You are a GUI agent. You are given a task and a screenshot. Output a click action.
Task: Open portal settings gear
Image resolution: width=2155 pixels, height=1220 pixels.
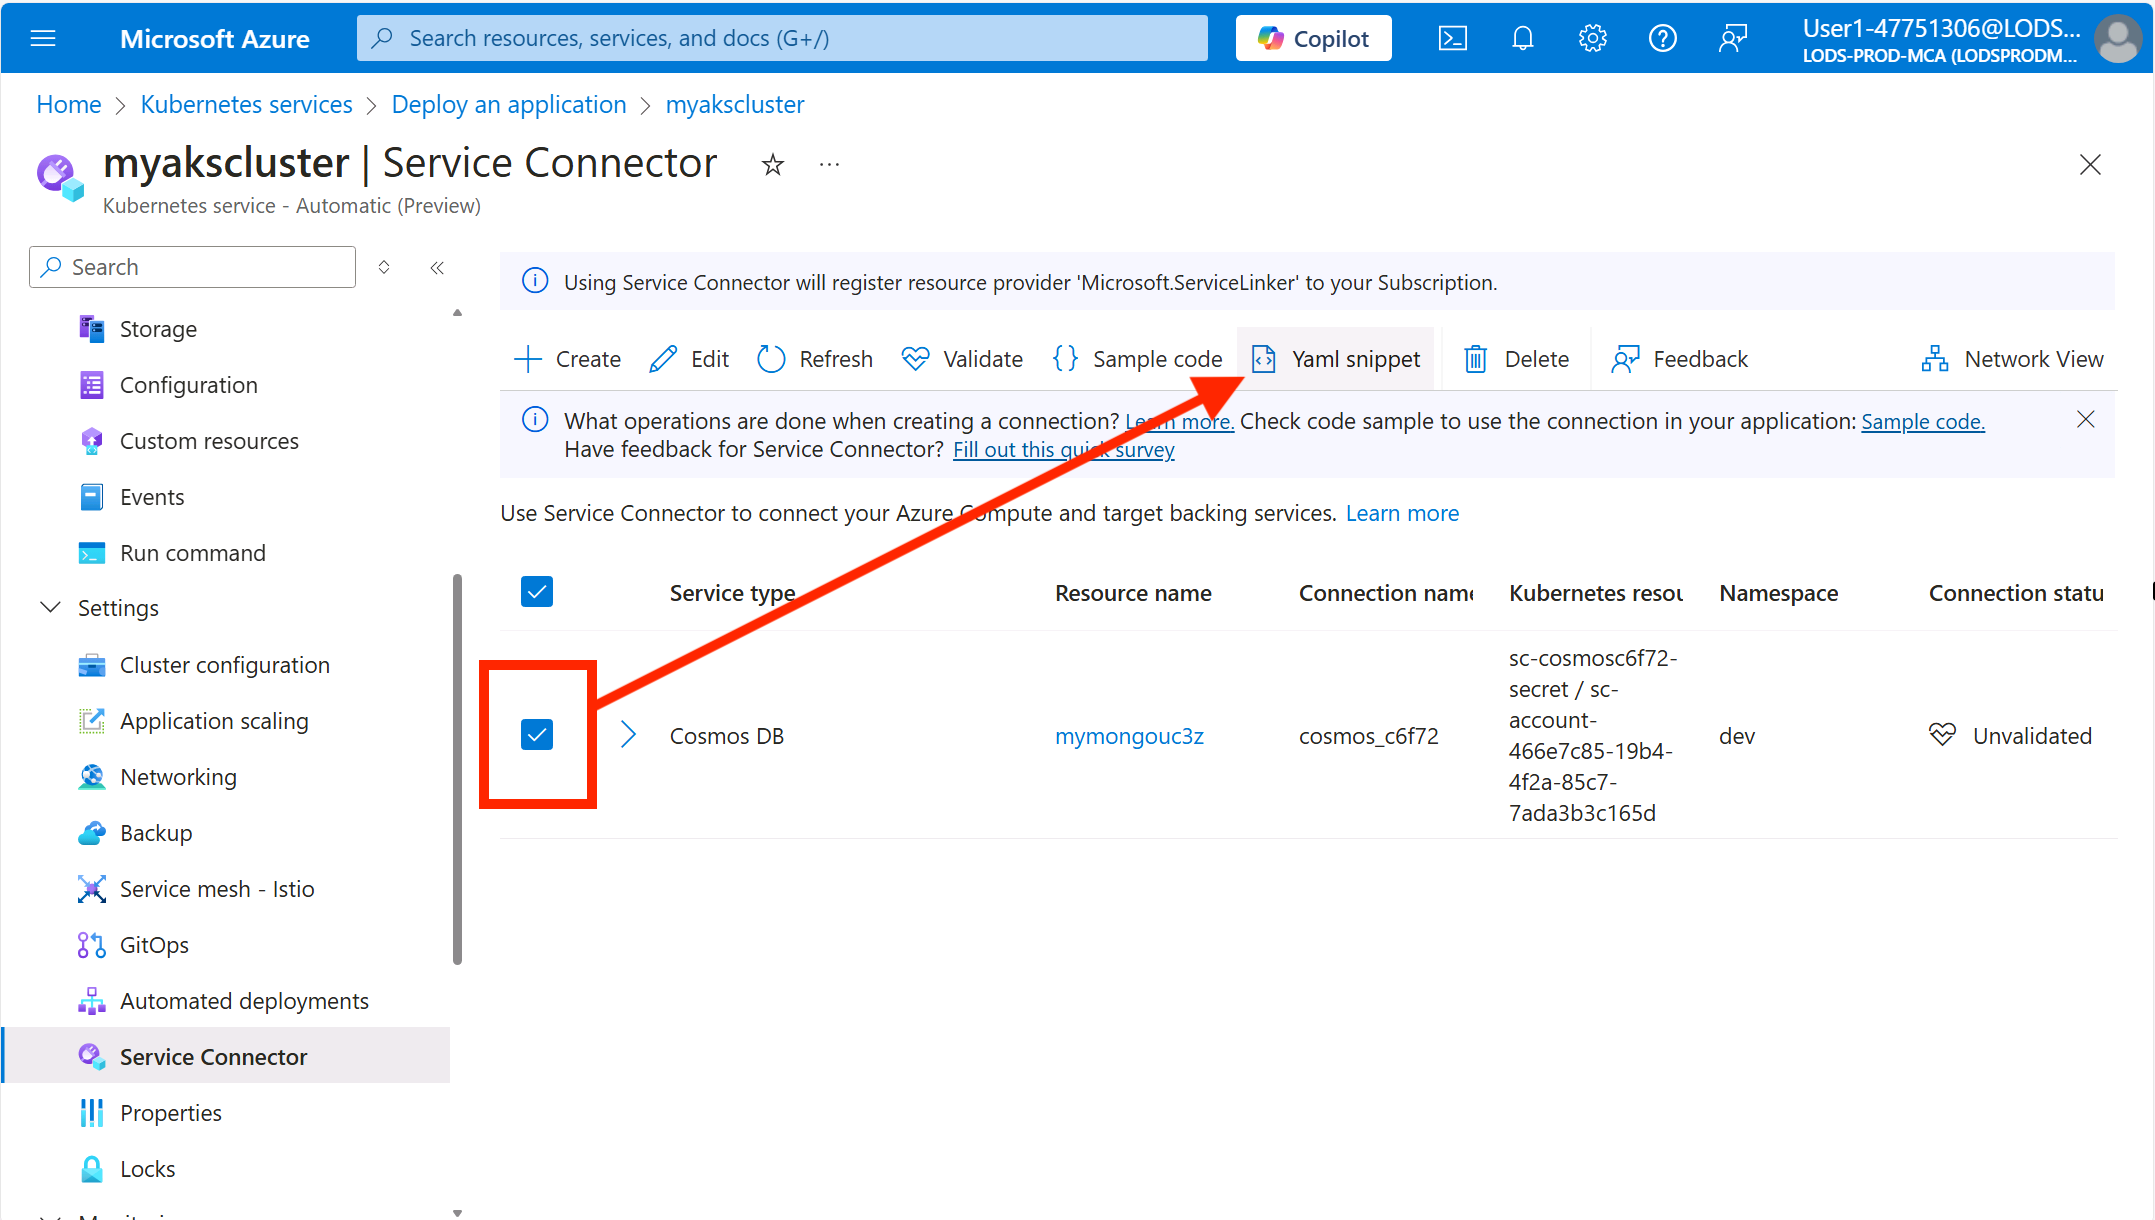point(1592,38)
